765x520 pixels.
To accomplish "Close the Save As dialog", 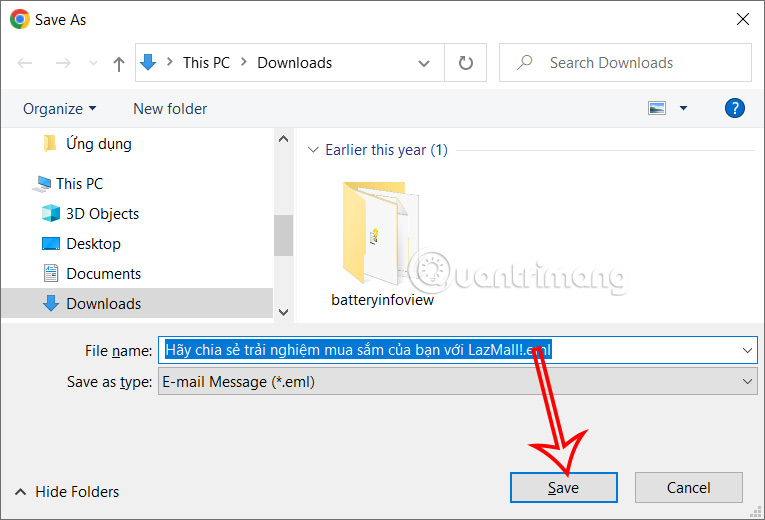I will tap(743, 19).
